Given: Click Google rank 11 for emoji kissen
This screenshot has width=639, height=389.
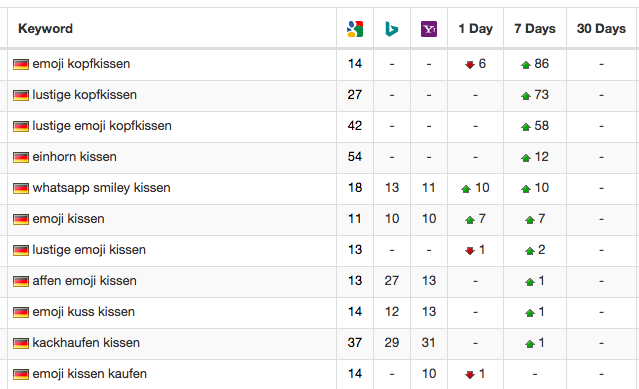Looking at the screenshot, I should pyautogui.click(x=355, y=219).
